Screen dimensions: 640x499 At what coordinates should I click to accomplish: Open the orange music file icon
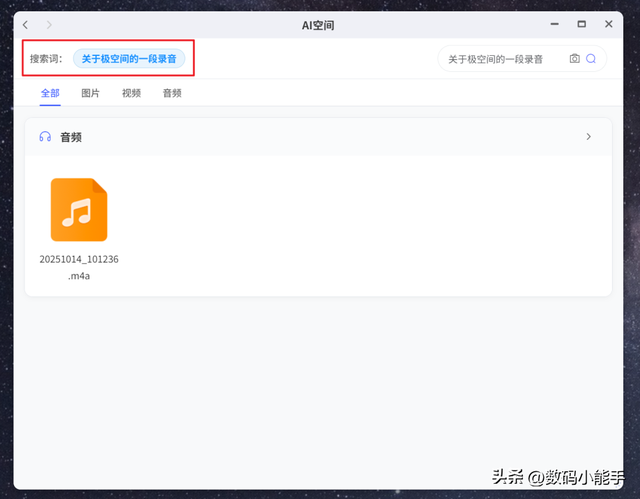click(x=78, y=210)
